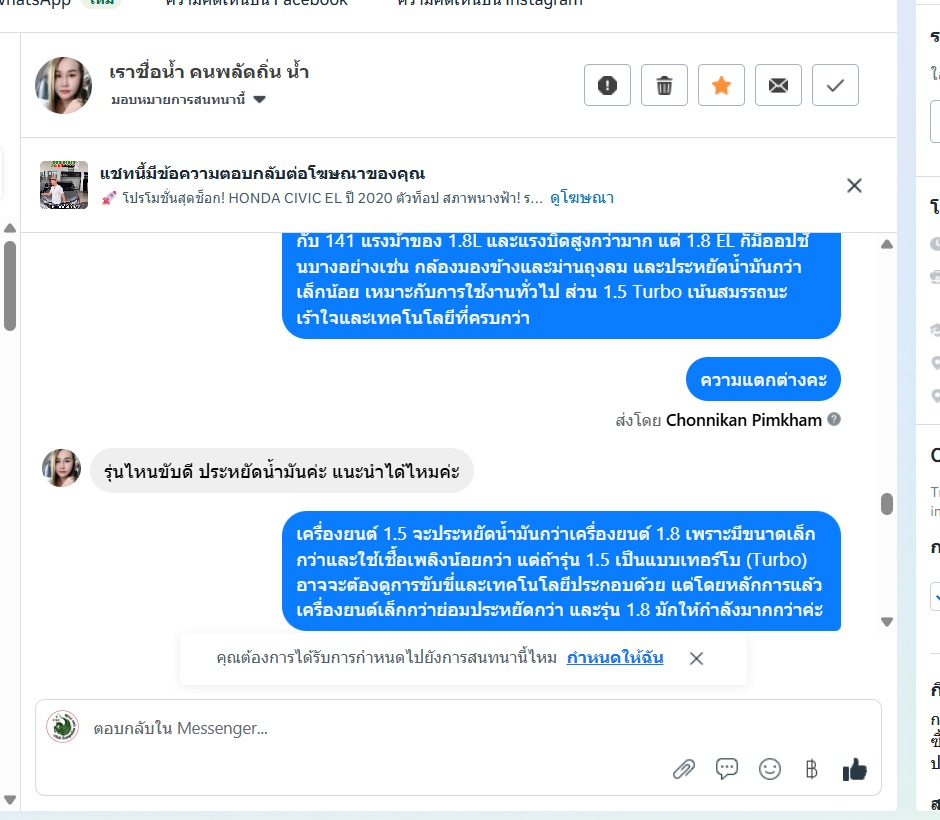Mark conversation unread with envelope icon
Image resolution: width=940 pixels, height=820 pixels.
(778, 85)
